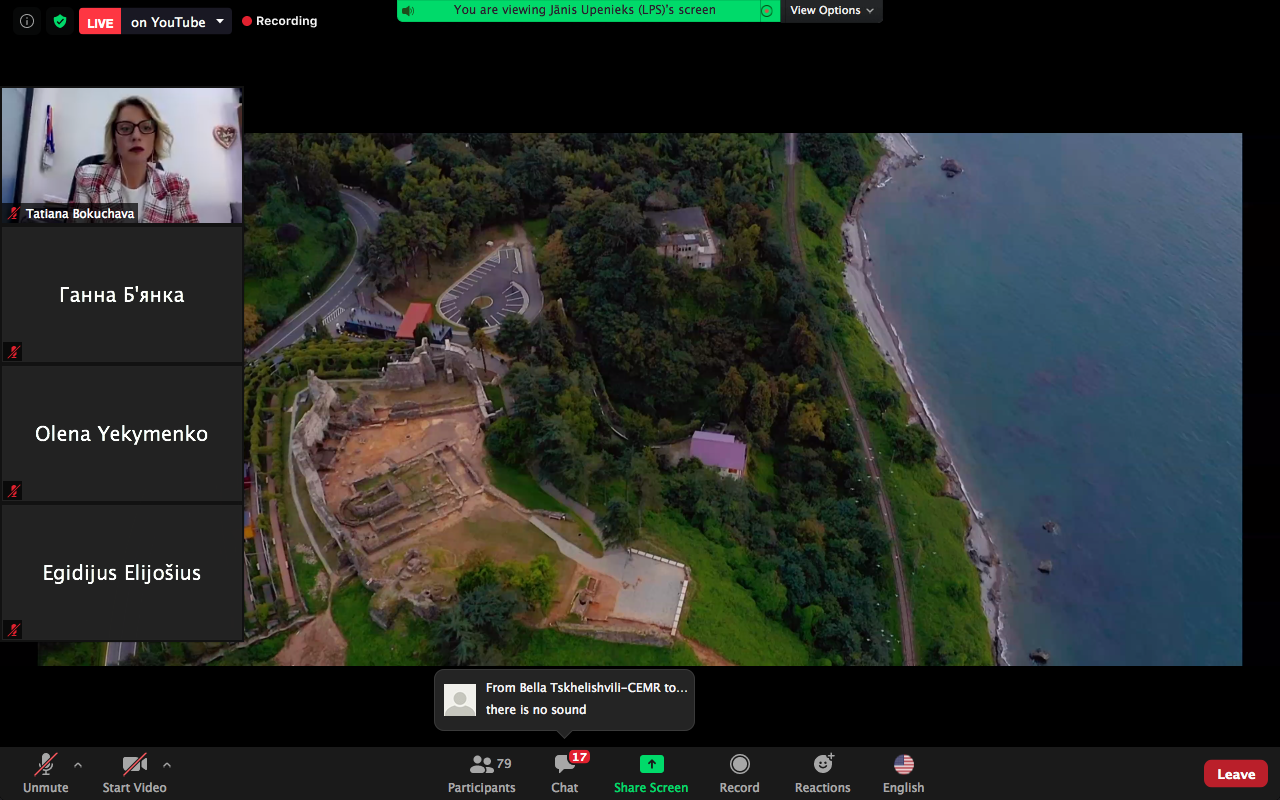Open the chat message from Bella Tskhelishvili-CEMR

point(564,700)
